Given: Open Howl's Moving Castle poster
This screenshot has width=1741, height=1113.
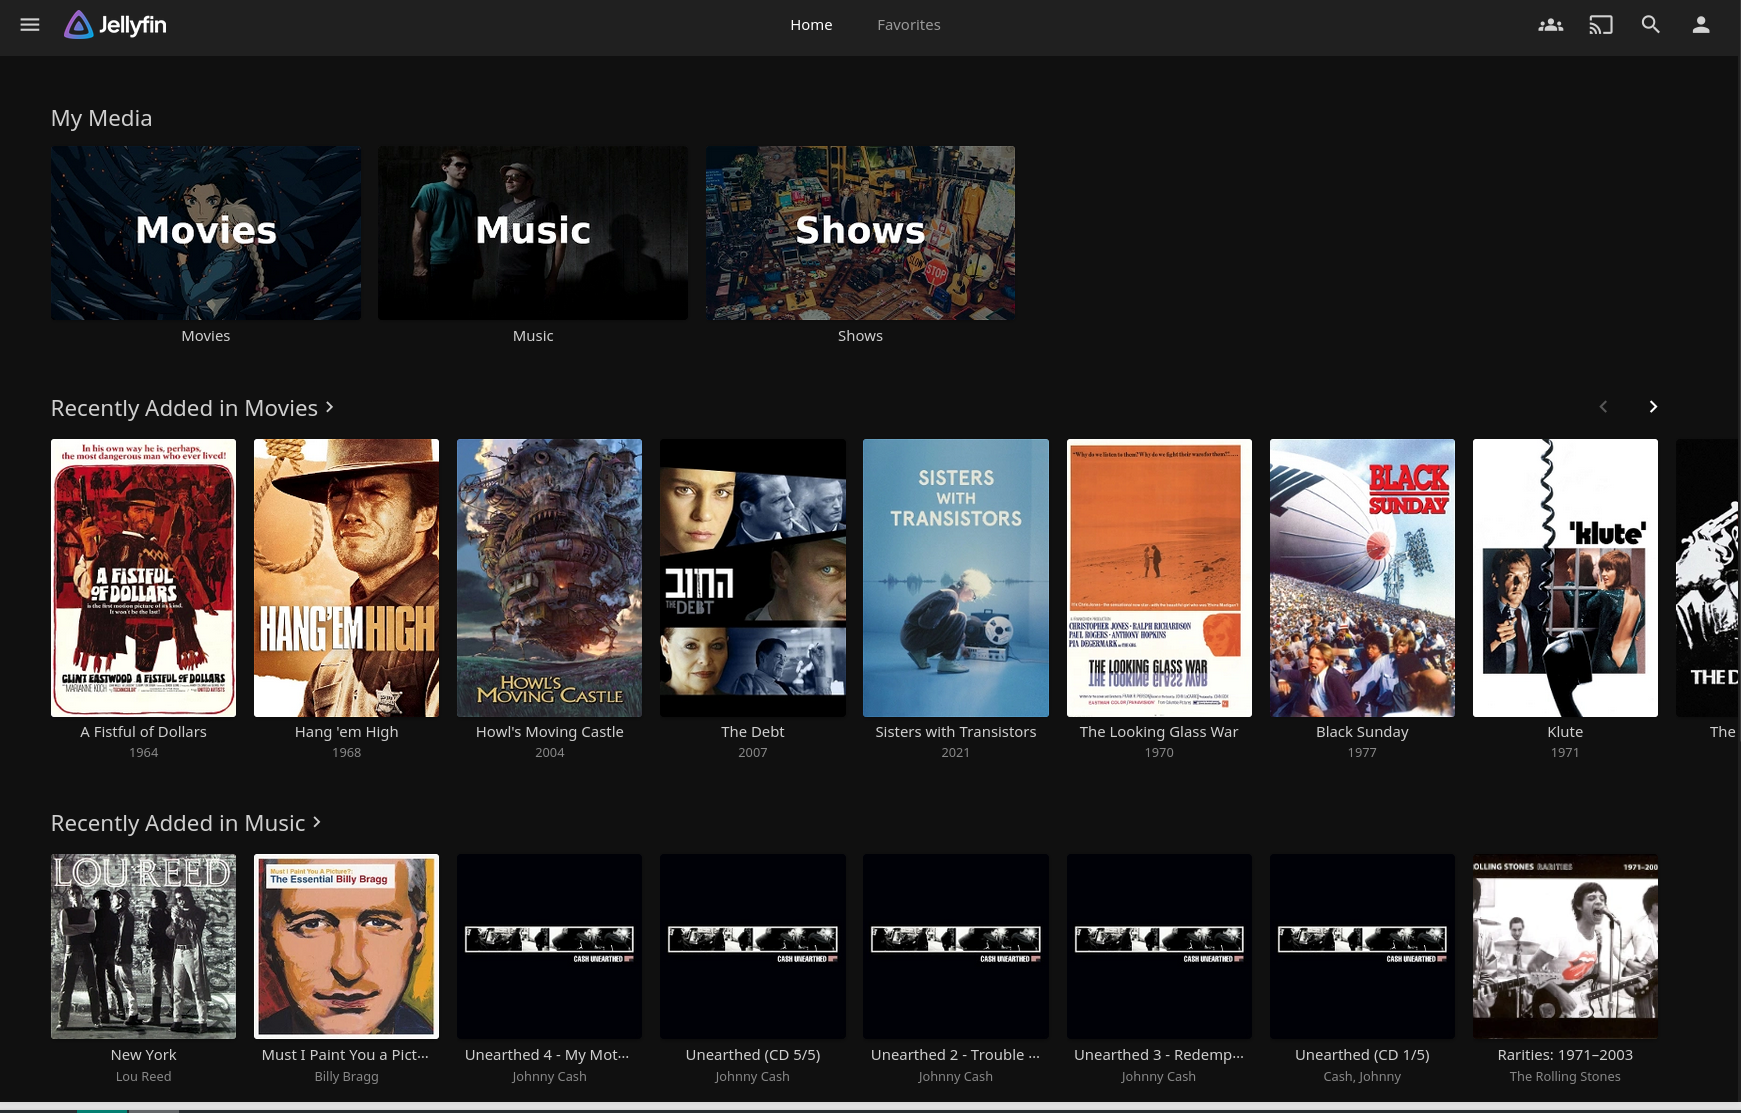Looking at the screenshot, I should [549, 578].
